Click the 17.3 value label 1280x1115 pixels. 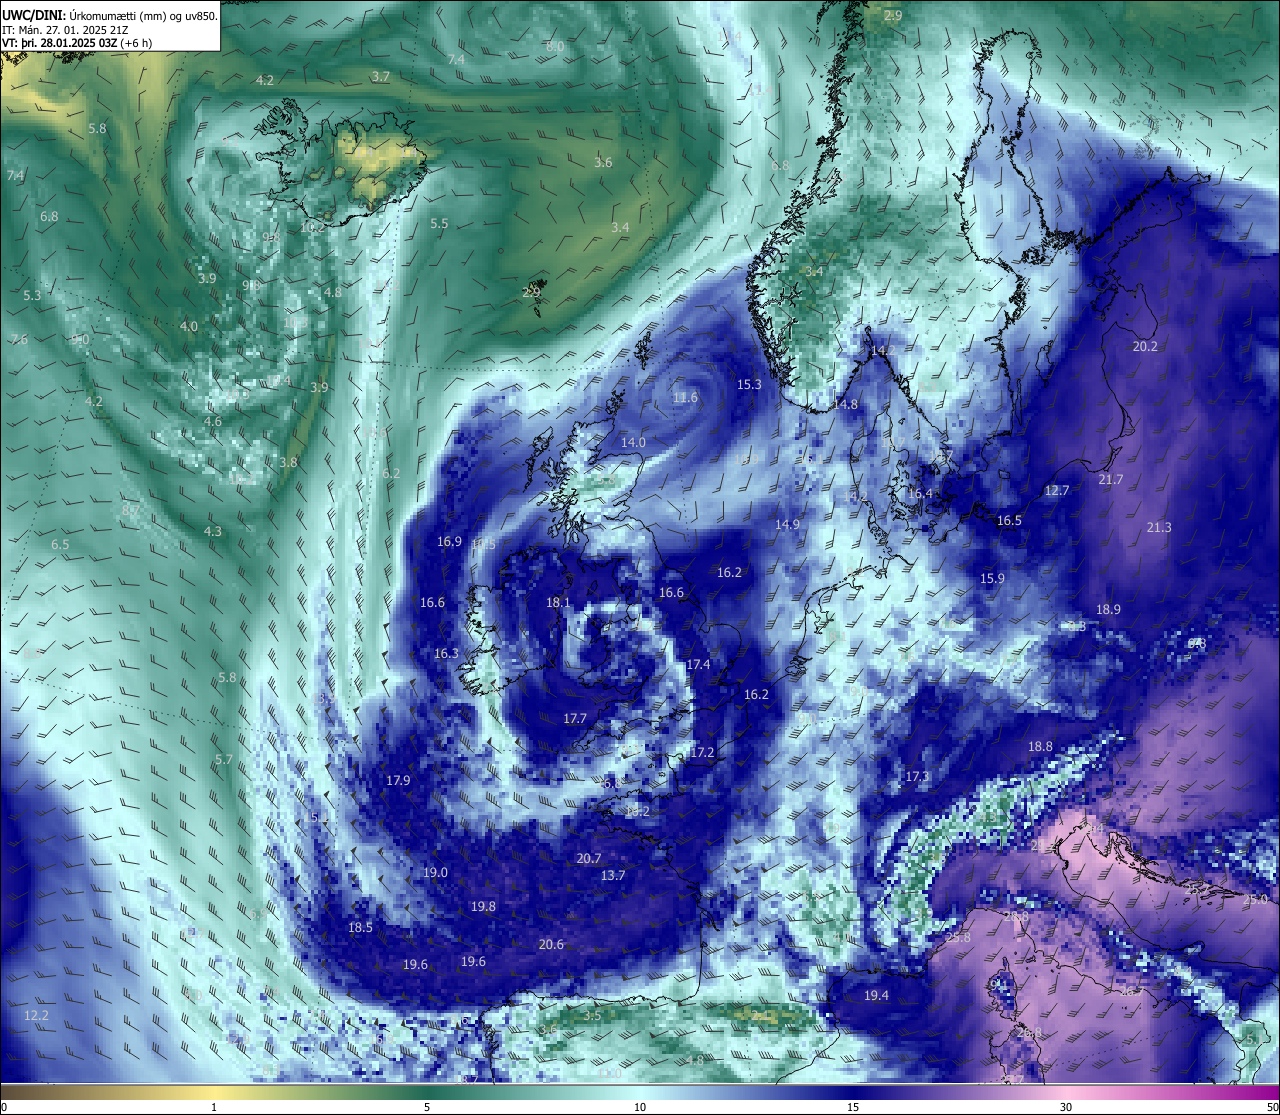pyautogui.click(x=917, y=776)
